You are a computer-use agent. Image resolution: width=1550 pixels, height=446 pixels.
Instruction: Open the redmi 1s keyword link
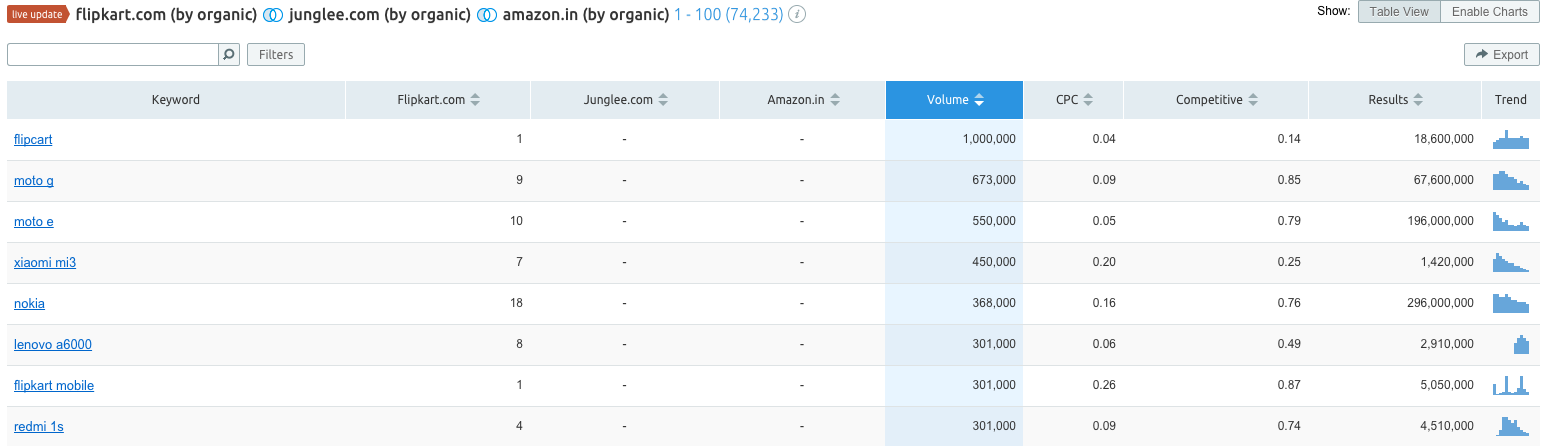pos(39,426)
